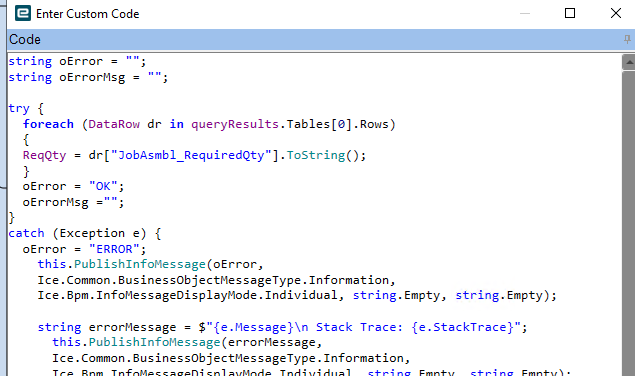Click the "JobAsmbl_RequiredQty" string literal
Viewport: 635px width, 376px height.
(x=191, y=155)
